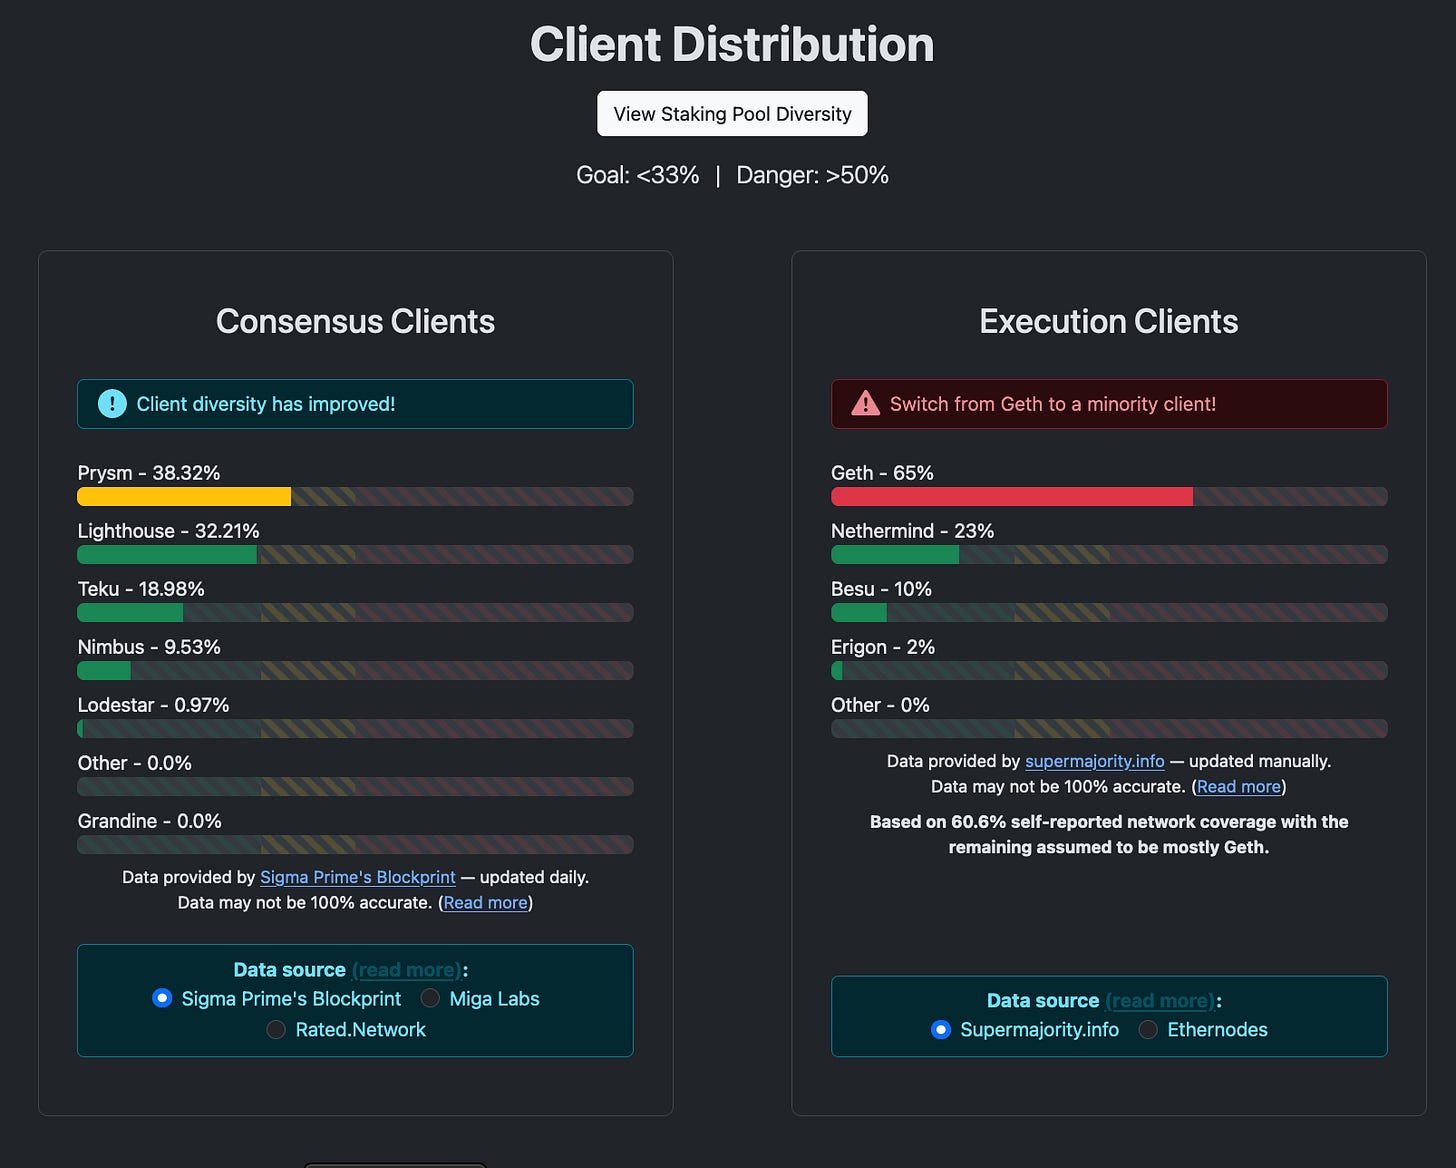1456x1168 pixels.
Task: Click the 60.6% self-reported coverage note
Action: coord(1109,834)
